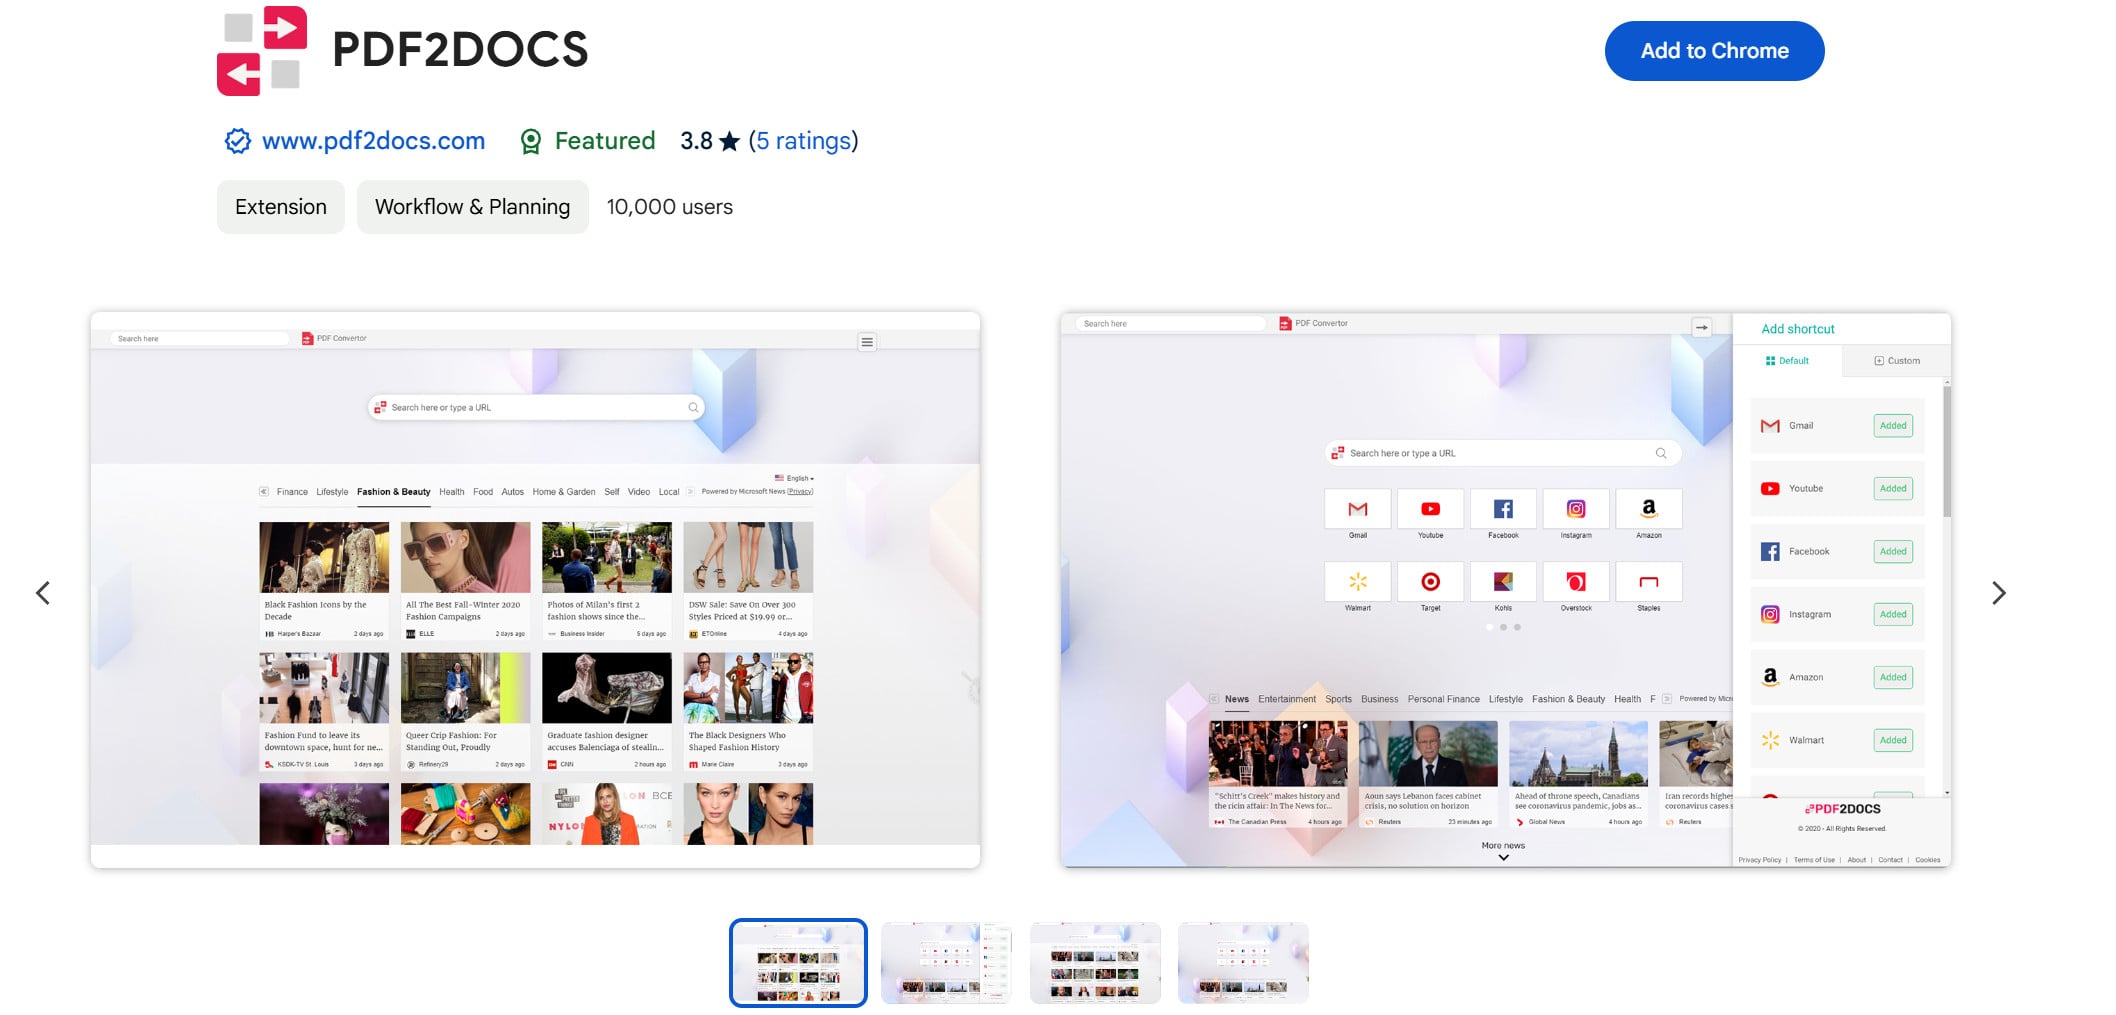Click the Overstock shortcut tile in right preview
Viewport: 2116px width, 1015px height.
point(1576,582)
